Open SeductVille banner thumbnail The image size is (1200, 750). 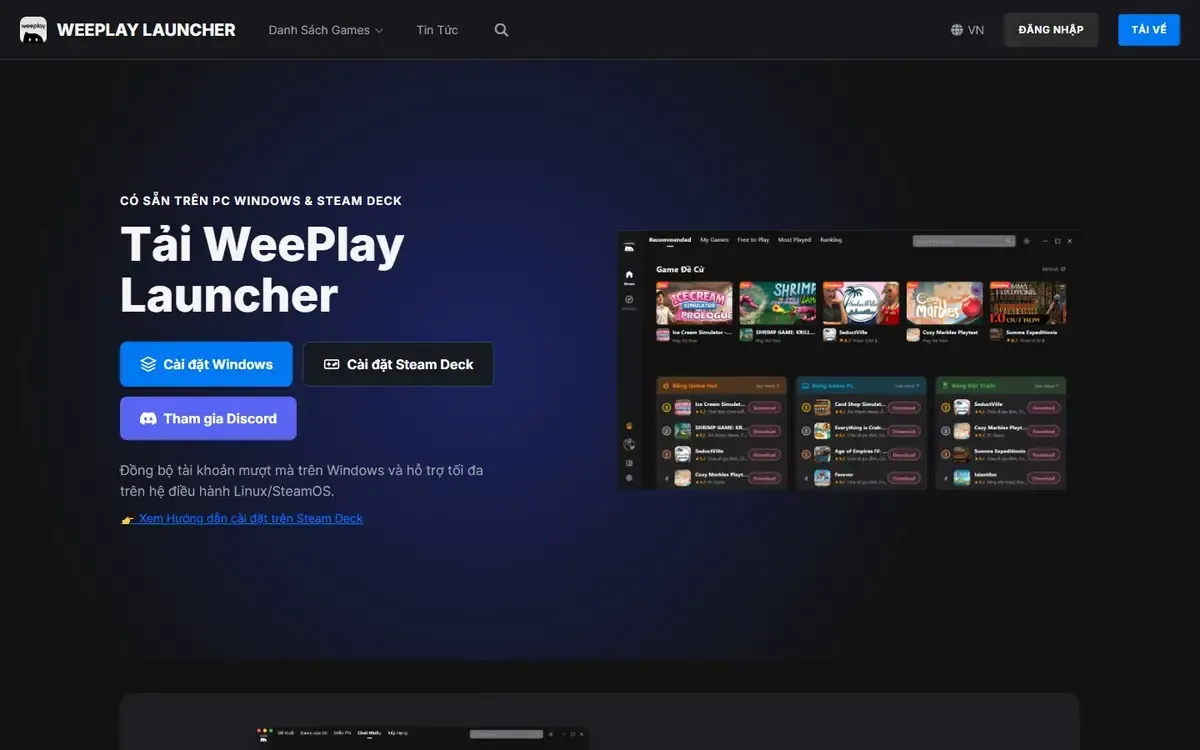pos(861,303)
